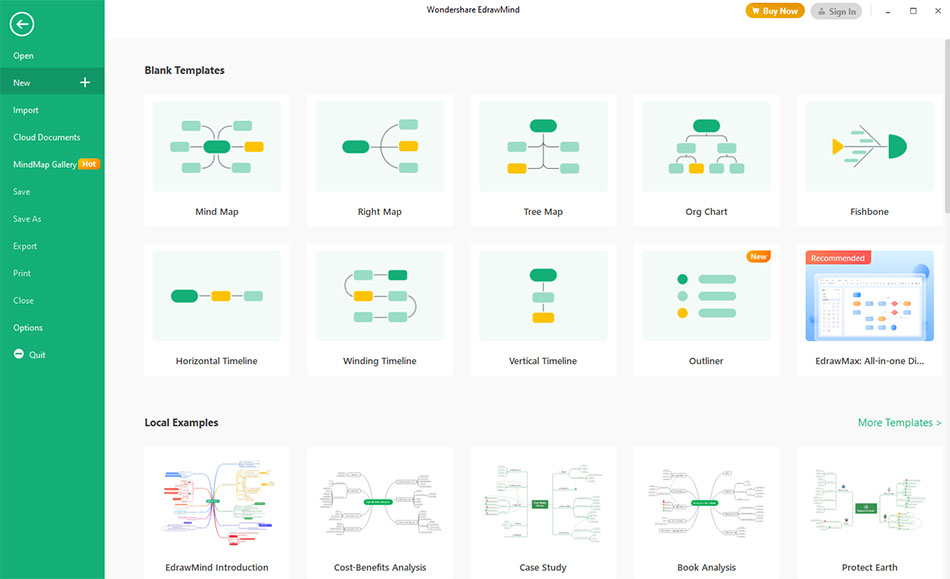
Task: Click the Quit minus-circle icon
Action: tap(19, 354)
